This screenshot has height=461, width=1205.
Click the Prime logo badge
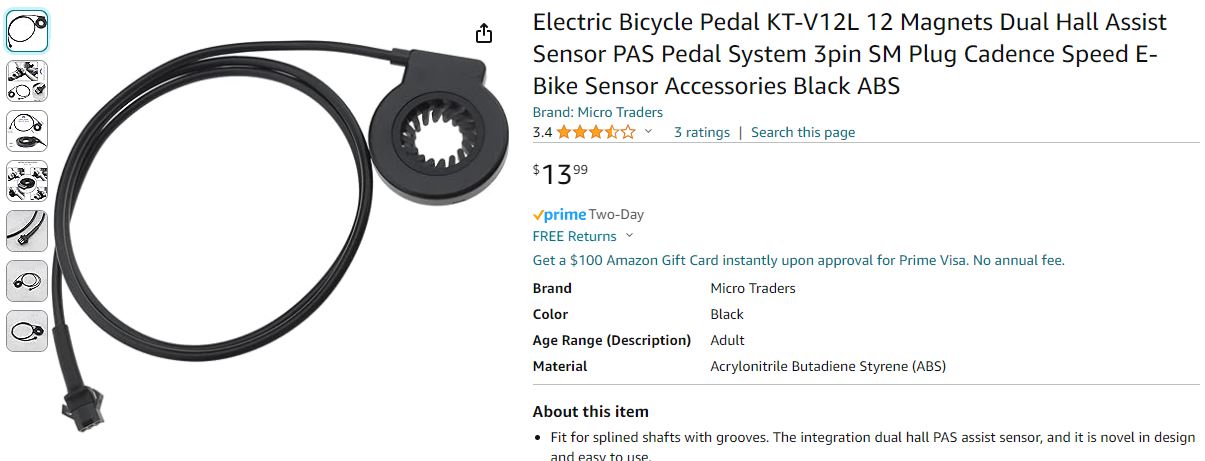click(x=559, y=214)
